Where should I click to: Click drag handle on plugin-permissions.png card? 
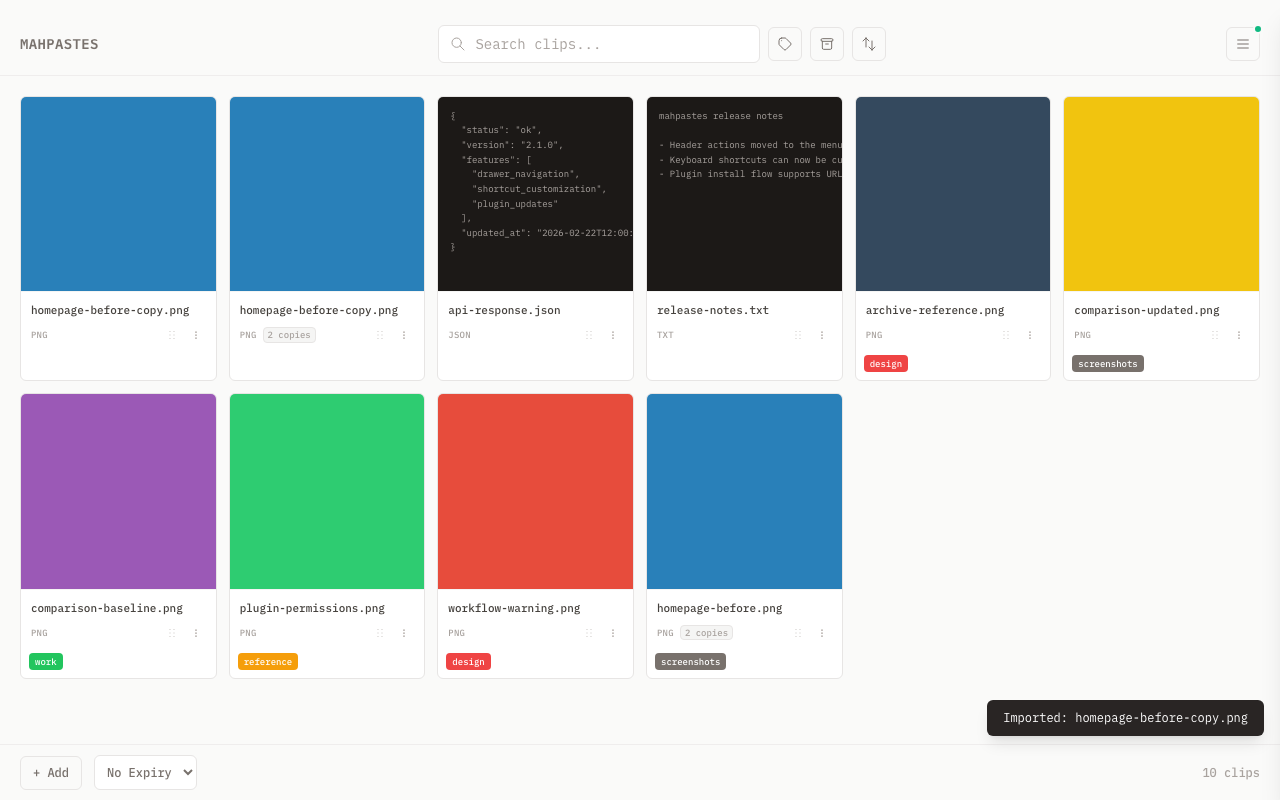380,633
